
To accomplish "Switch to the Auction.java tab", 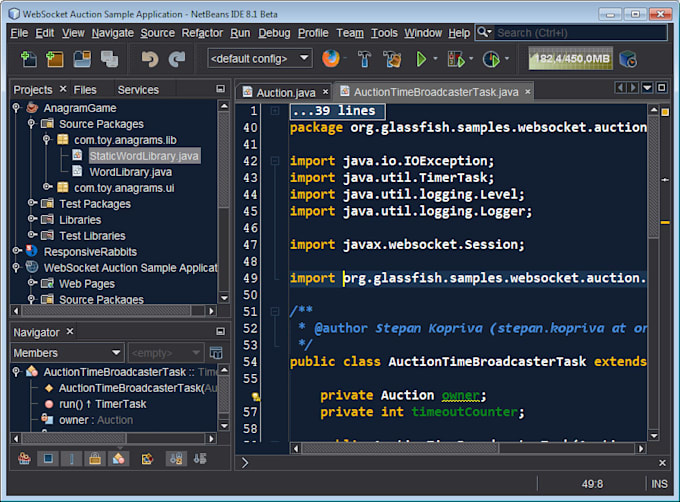I will [285, 92].
